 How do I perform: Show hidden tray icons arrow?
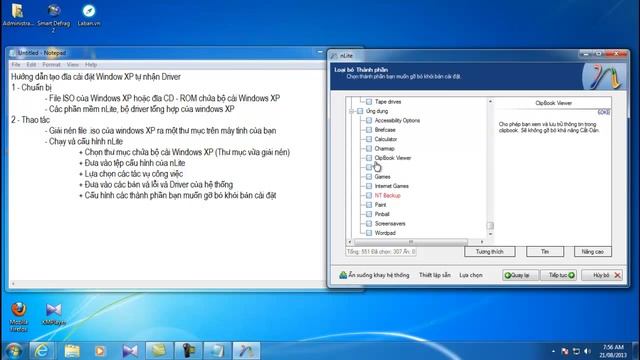[553, 351]
